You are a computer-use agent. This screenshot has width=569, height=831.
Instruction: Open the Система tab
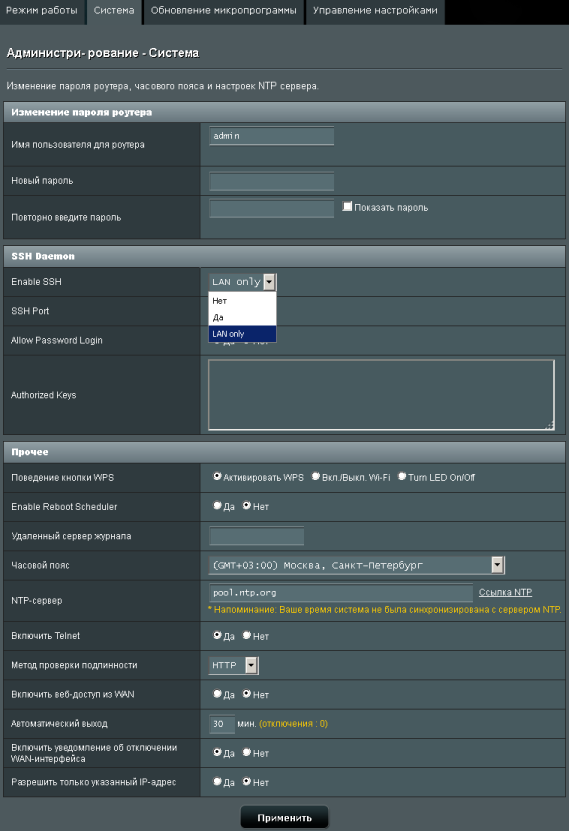(x=114, y=11)
